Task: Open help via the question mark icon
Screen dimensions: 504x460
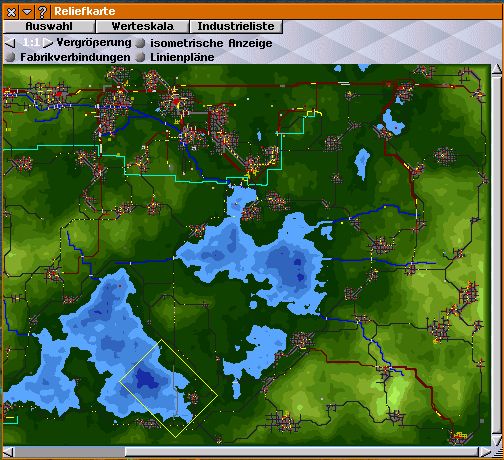Action: point(42,12)
